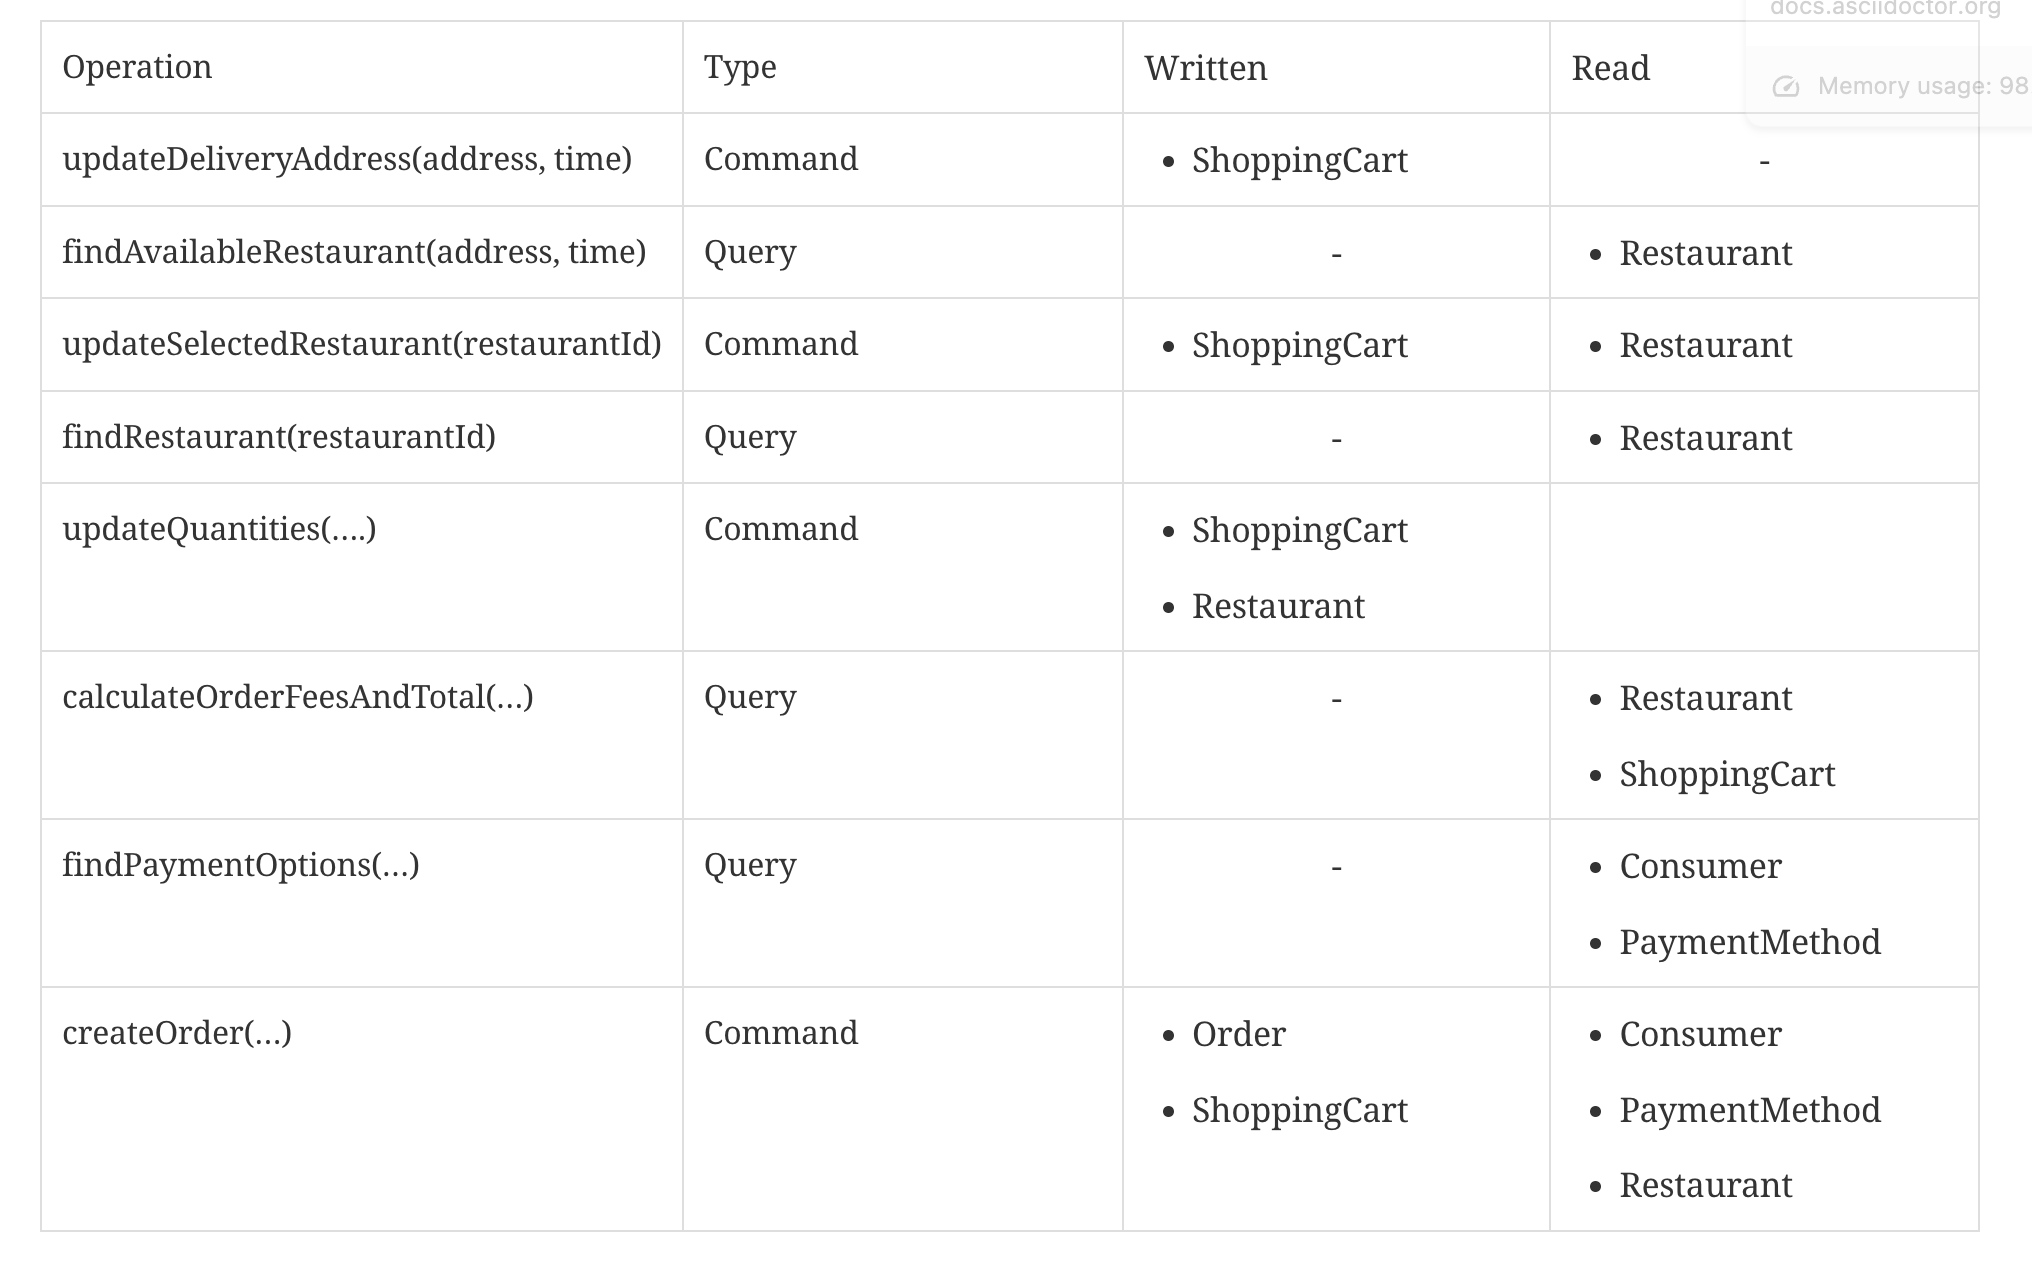This screenshot has width=2032, height=1280.
Task: Click Consumer in createOrder Read cell
Action: point(1700,1034)
